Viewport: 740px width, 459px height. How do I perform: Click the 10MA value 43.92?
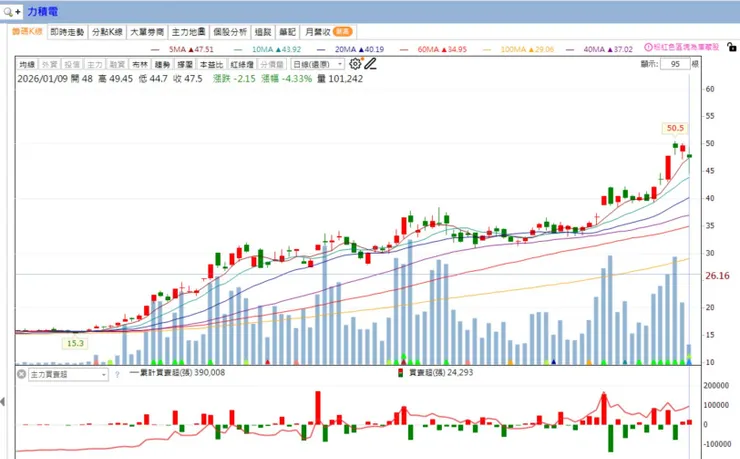[x=291, y=49]
